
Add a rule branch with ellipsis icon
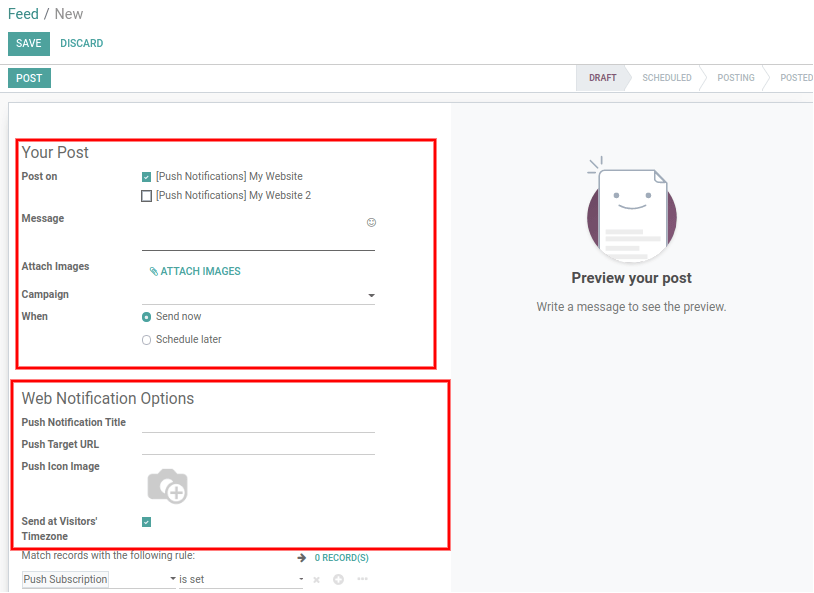click(x=362, y=578)
